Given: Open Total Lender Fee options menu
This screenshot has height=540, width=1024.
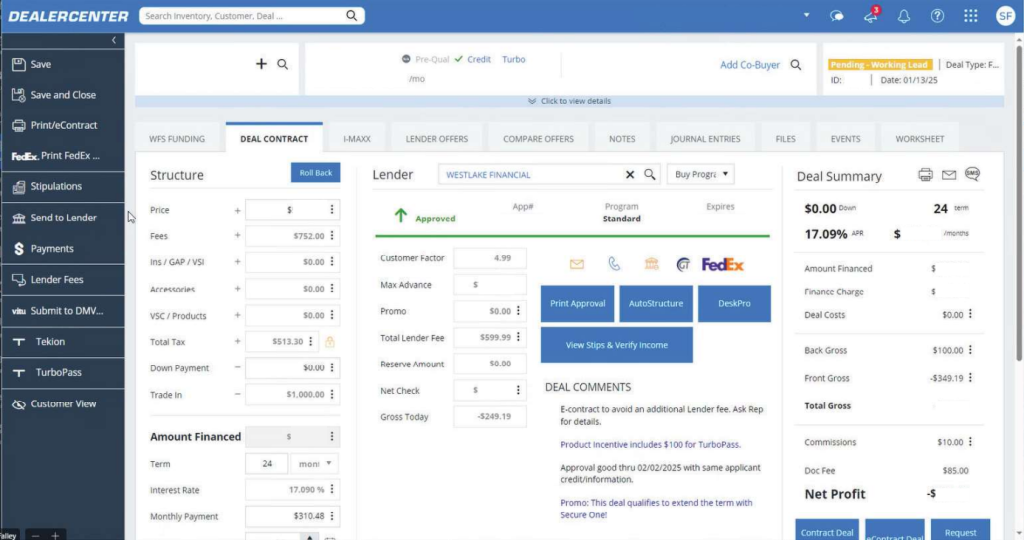Looking at the screenshot, I should [x=519, y=337].
